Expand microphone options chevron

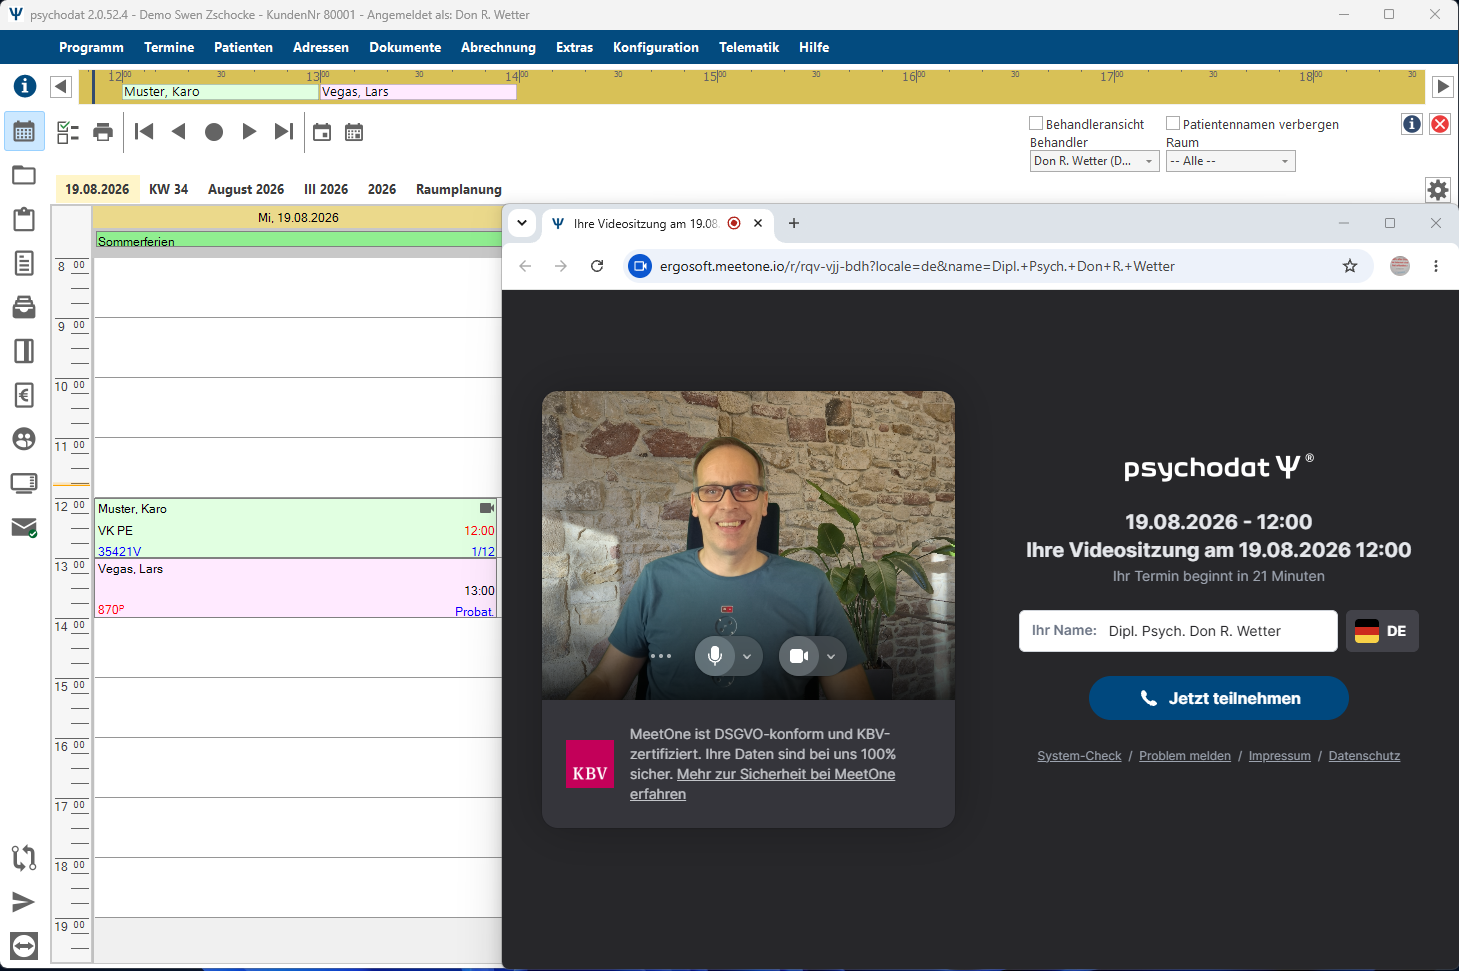pos(747,657)
